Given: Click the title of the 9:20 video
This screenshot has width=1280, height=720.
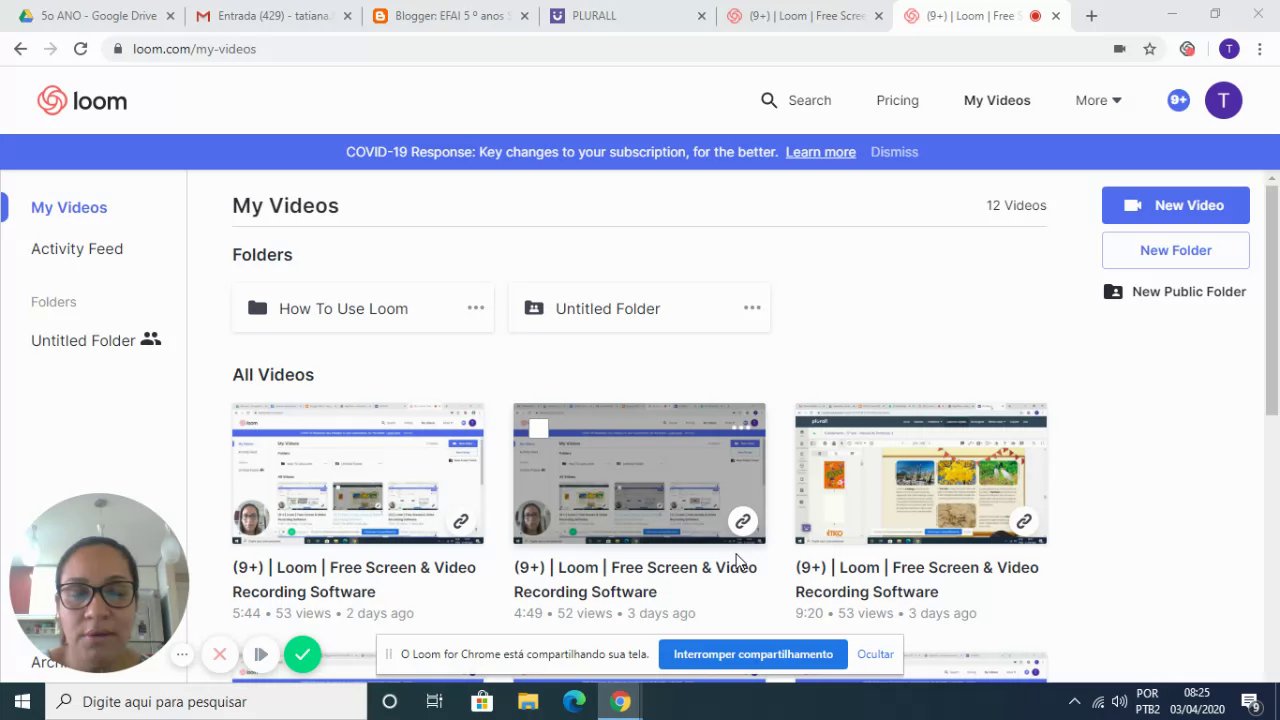Looking at the screenshot, I should pyautogui.click(x=917, y=579).
